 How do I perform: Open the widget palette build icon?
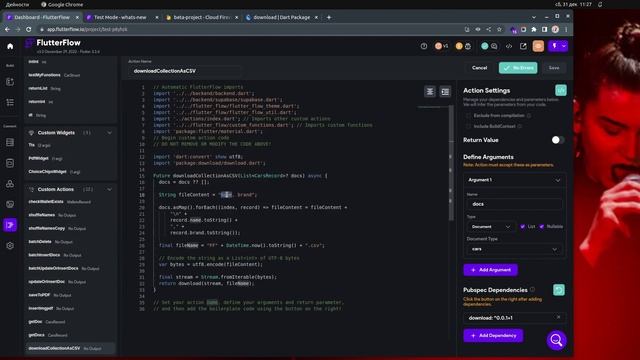tap(10, 82)
